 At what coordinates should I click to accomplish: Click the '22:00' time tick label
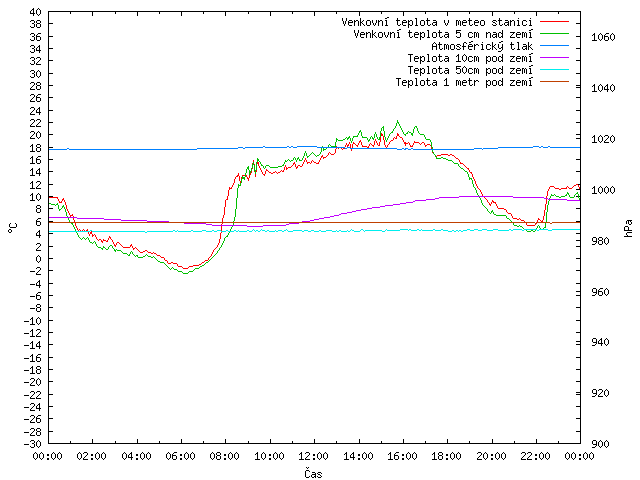[x=536, y=456]
